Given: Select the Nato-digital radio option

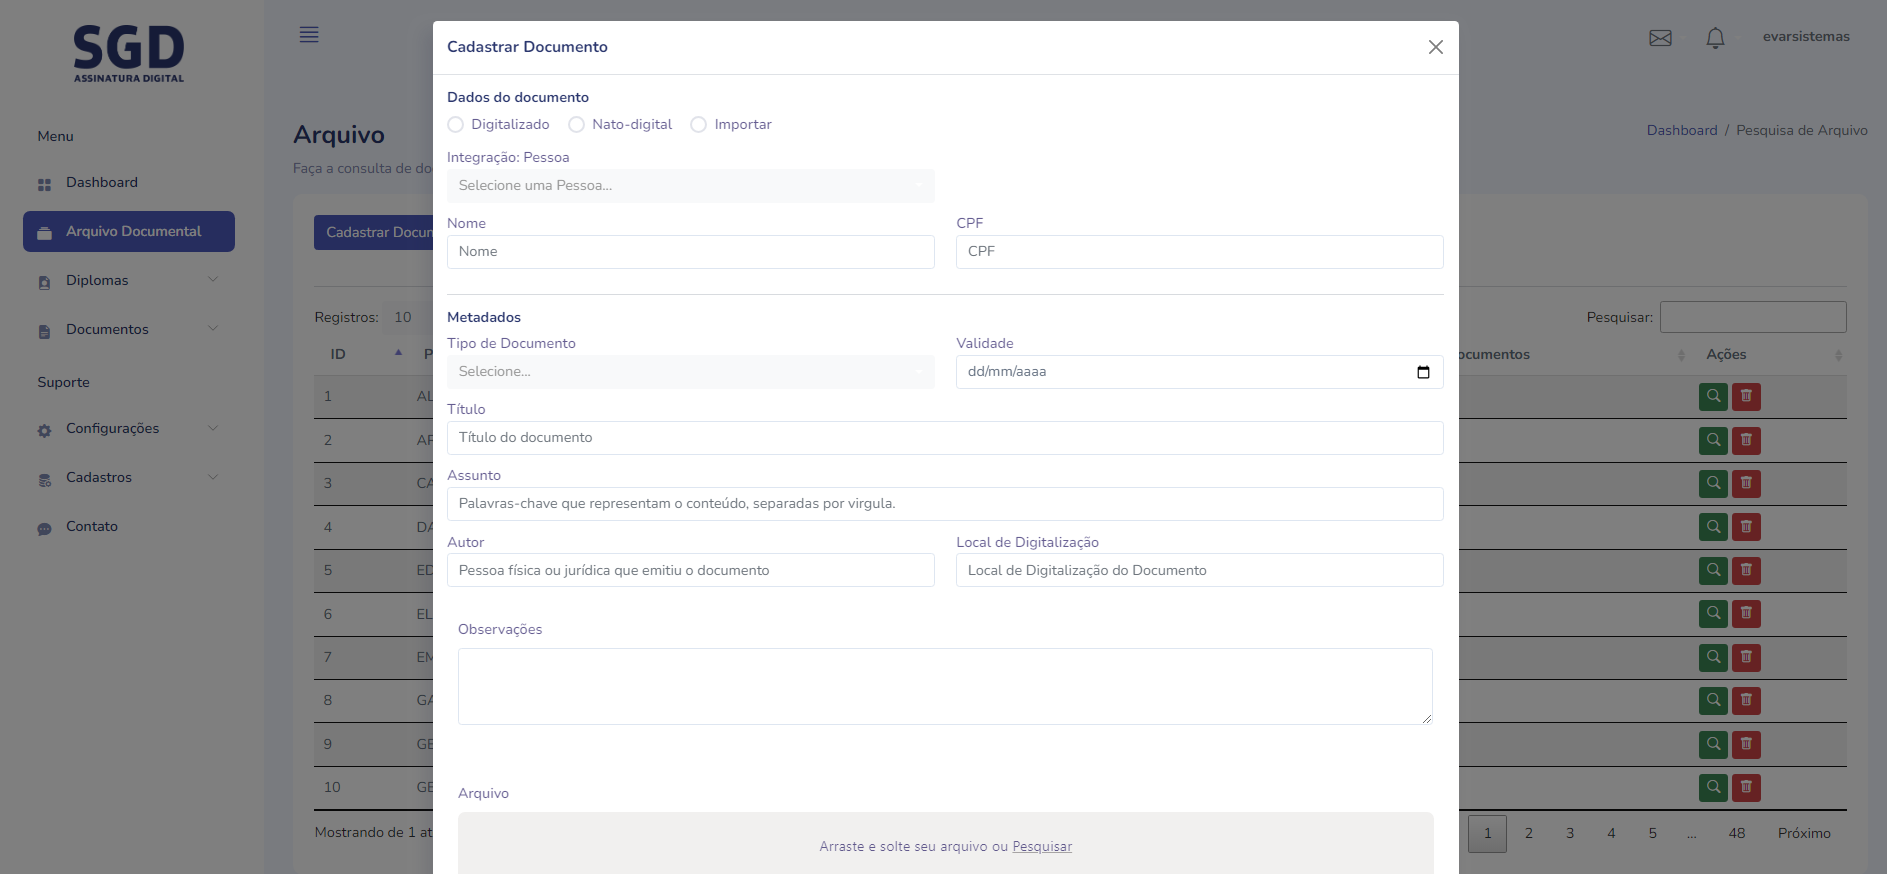Looking at the screenshot, I should tap(576, 125).
